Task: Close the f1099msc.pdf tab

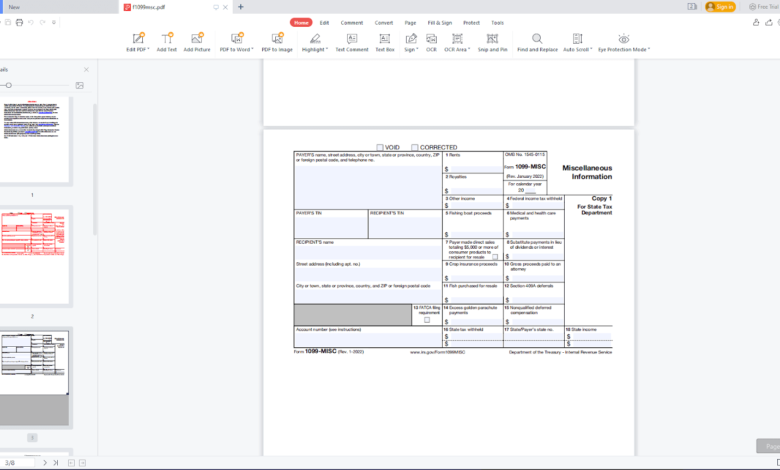Action: (x=225, y=7)
